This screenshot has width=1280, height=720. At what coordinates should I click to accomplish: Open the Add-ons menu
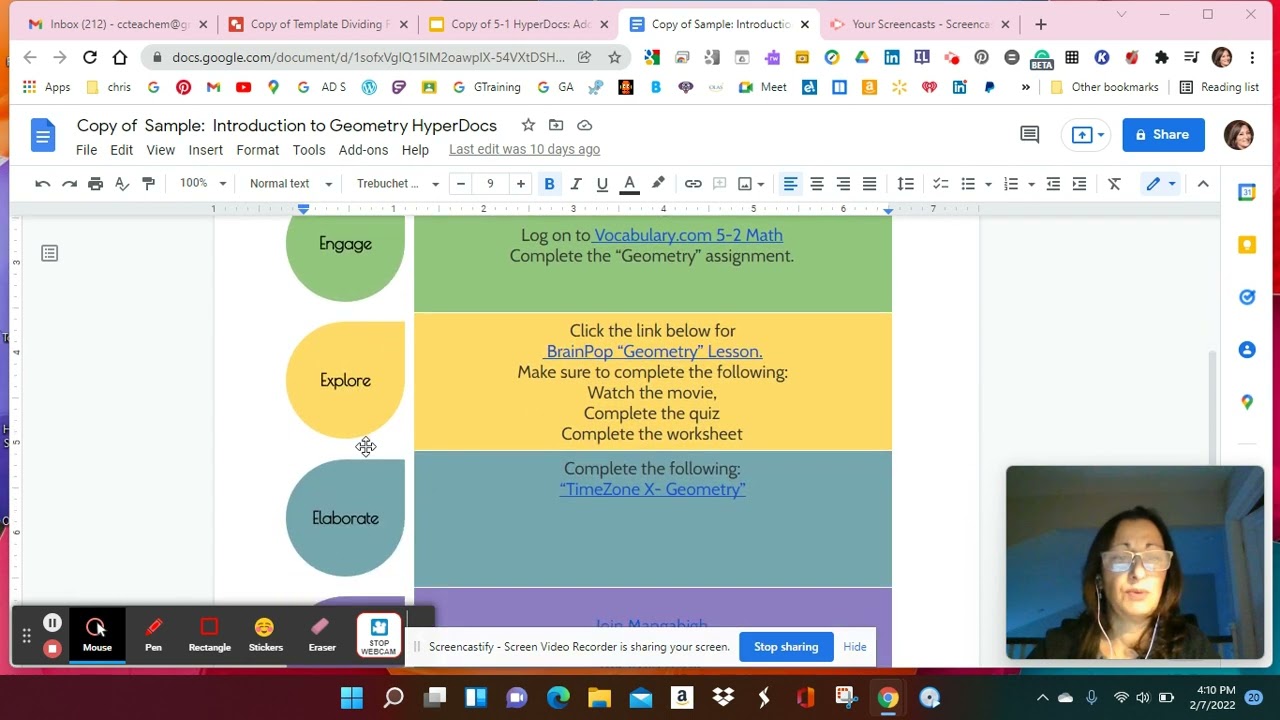[x=363, y=150]
